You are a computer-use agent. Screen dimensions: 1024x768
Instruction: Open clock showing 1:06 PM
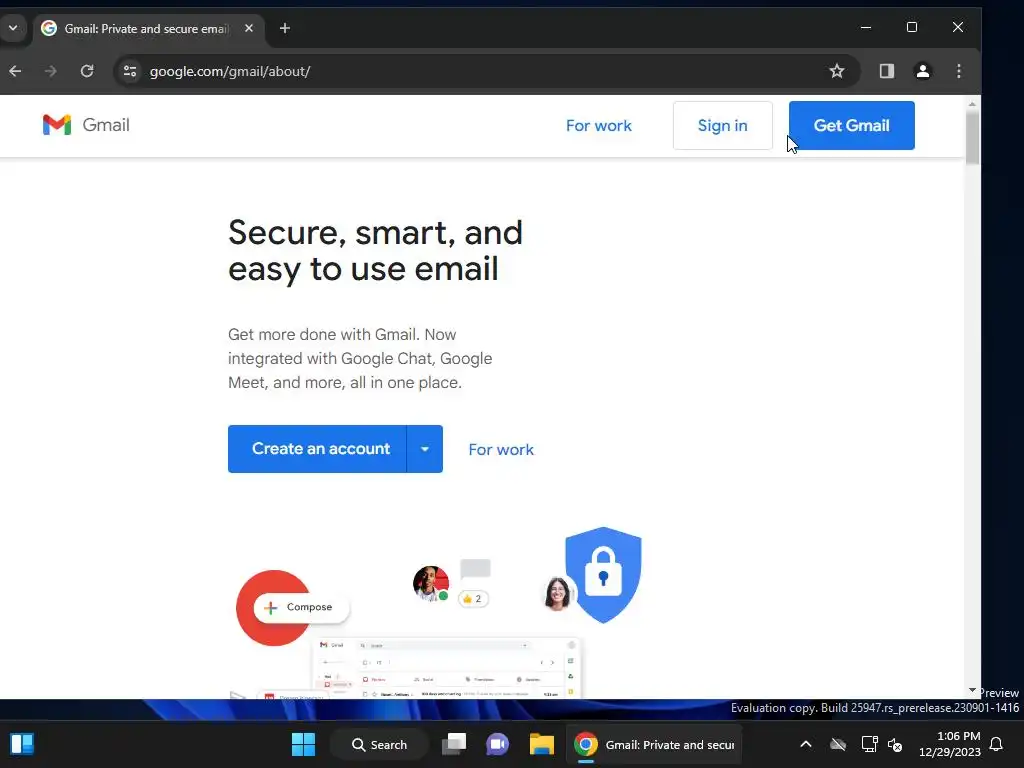(950, 744)
